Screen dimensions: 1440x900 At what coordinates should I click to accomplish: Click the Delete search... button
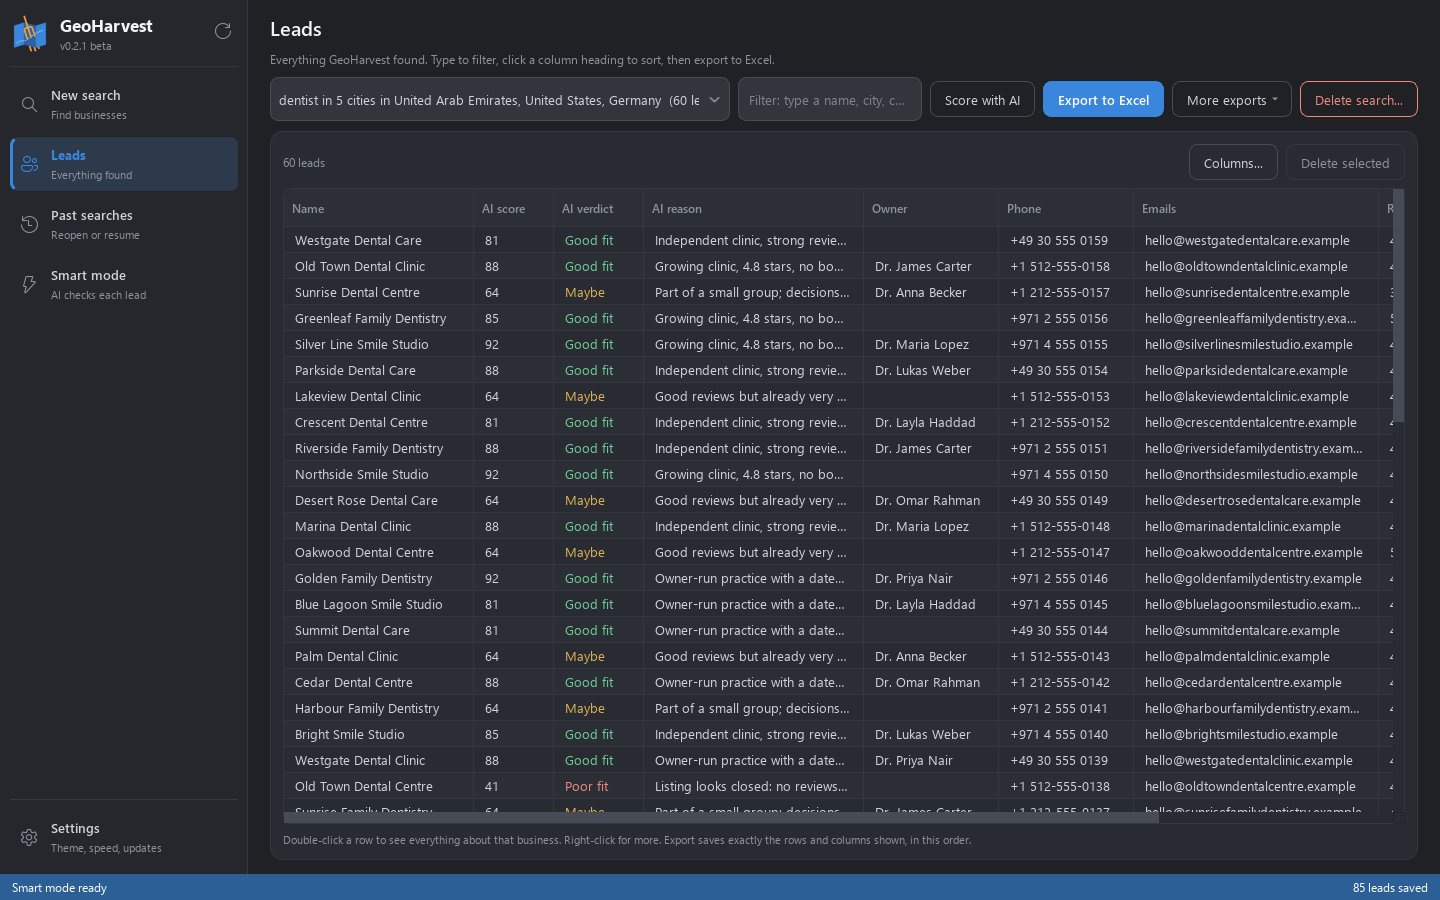pos(1358,100)
